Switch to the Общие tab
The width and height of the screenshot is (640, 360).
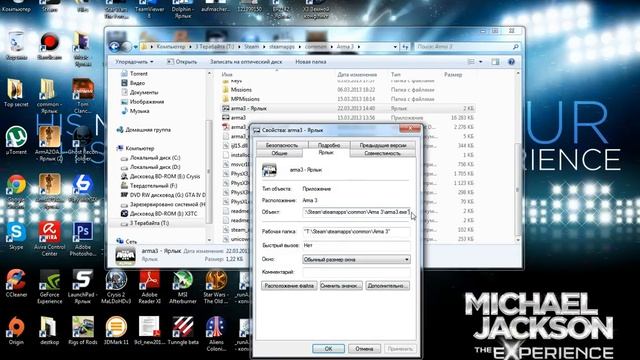point(280,153)
